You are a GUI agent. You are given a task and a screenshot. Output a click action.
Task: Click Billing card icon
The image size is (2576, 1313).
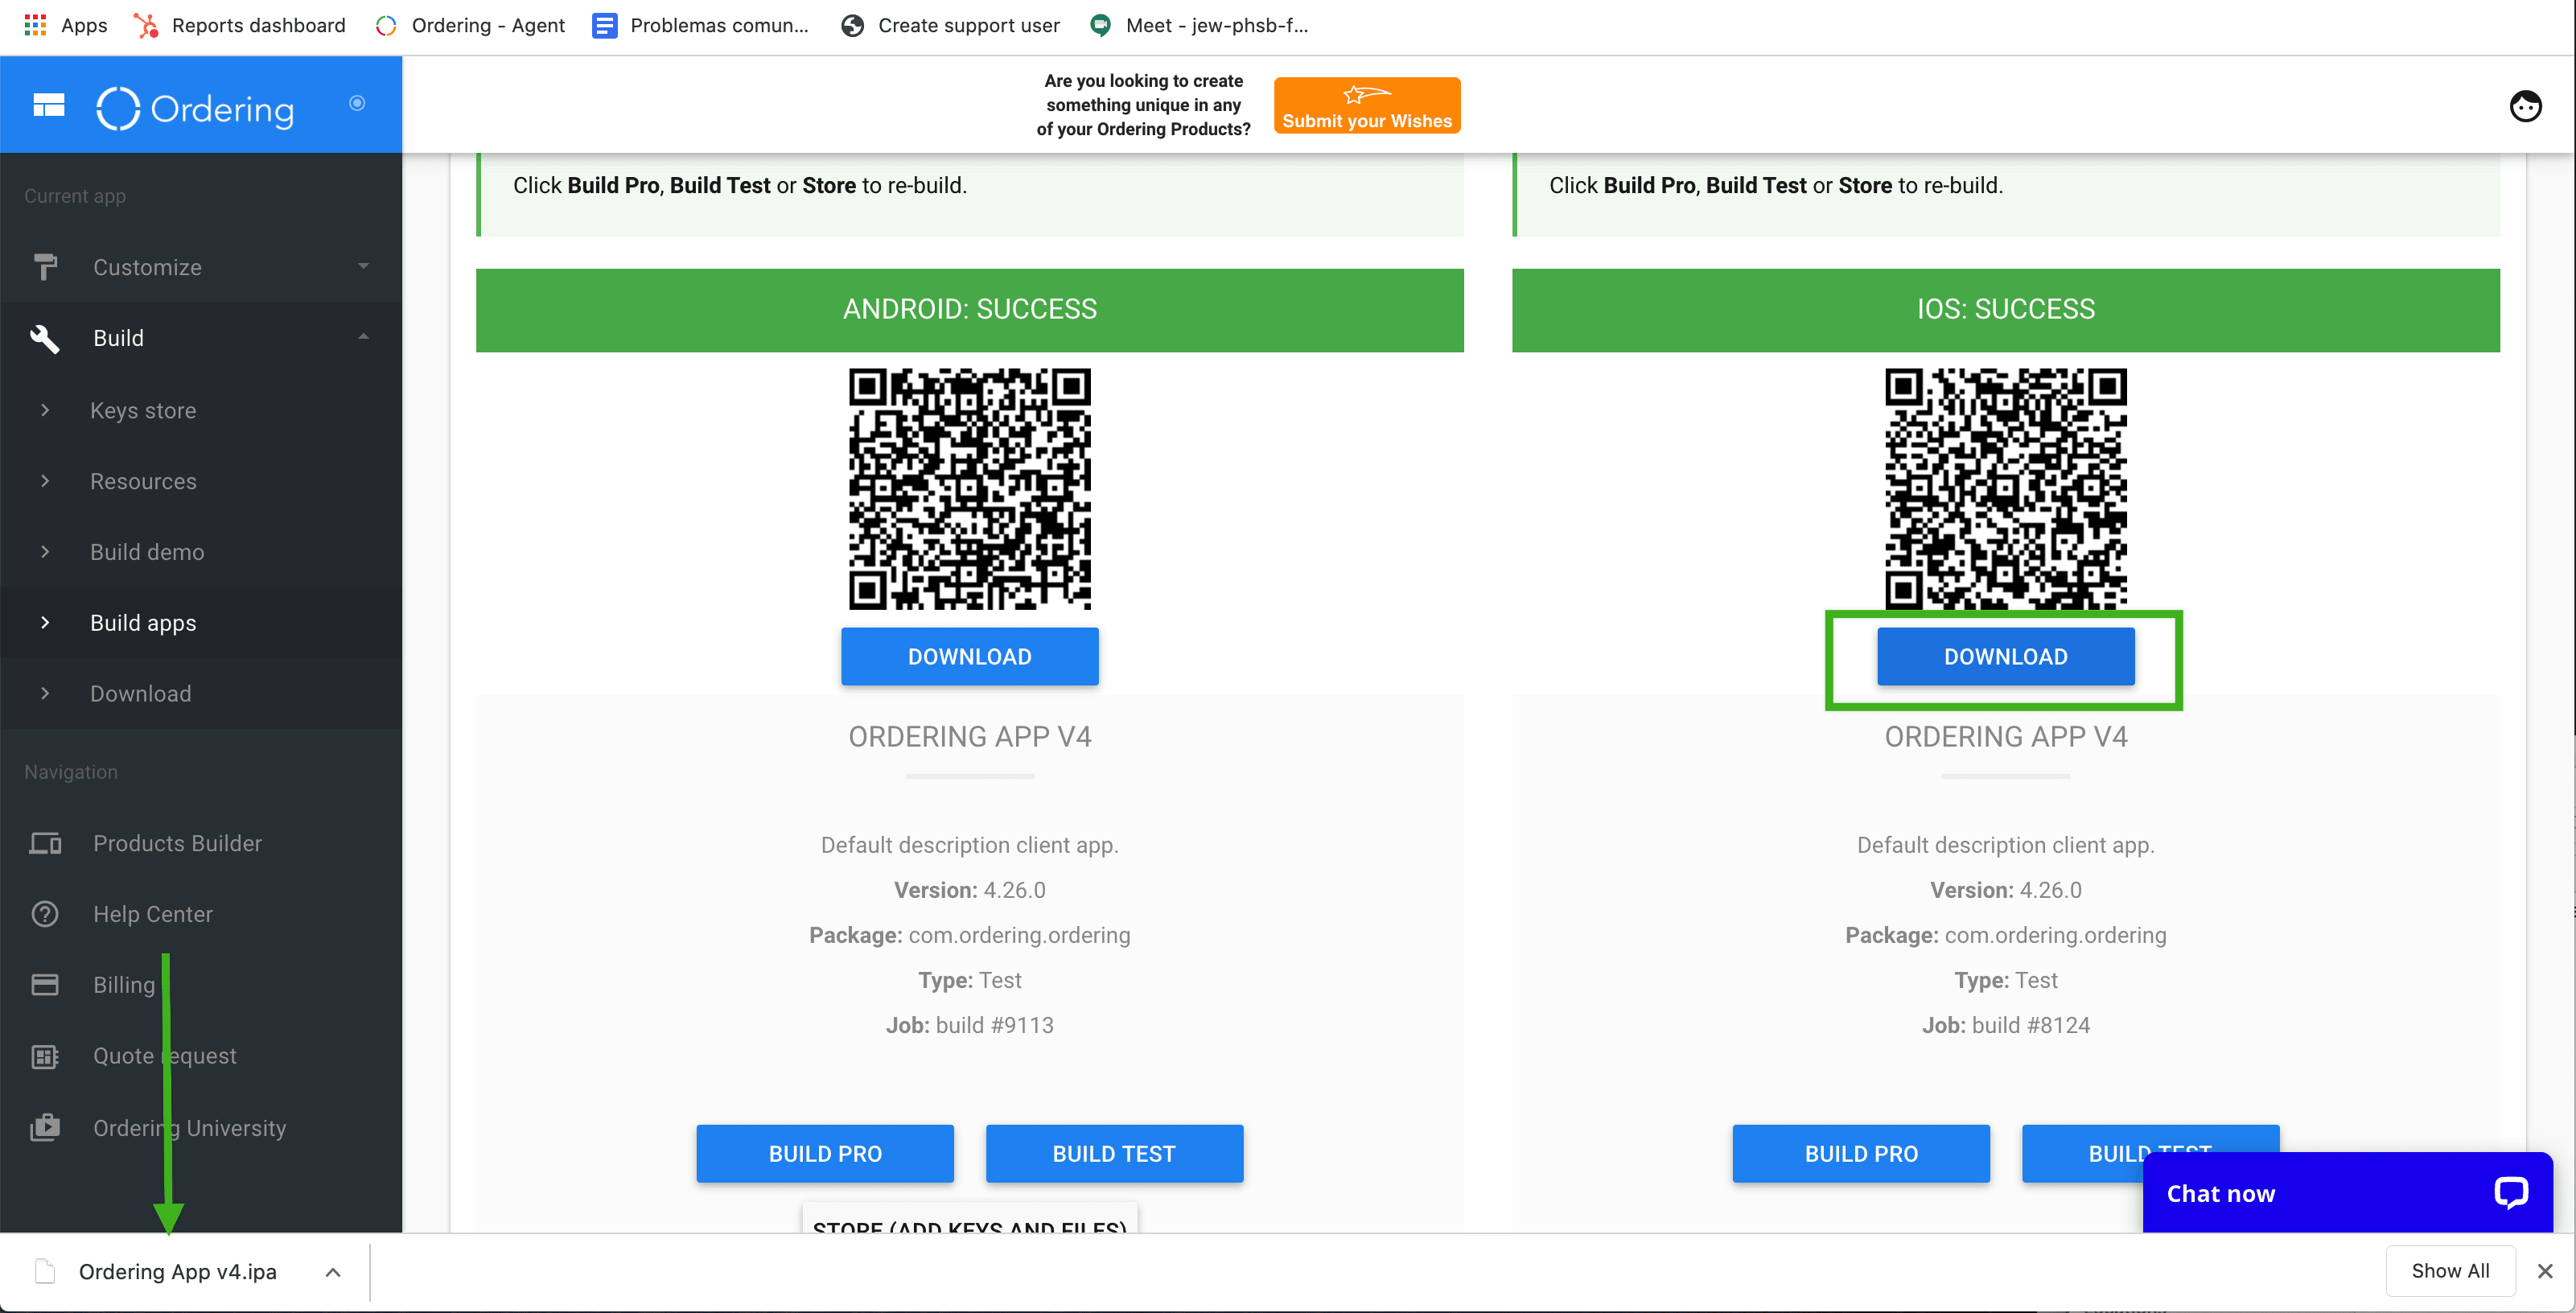coord(45,985)
